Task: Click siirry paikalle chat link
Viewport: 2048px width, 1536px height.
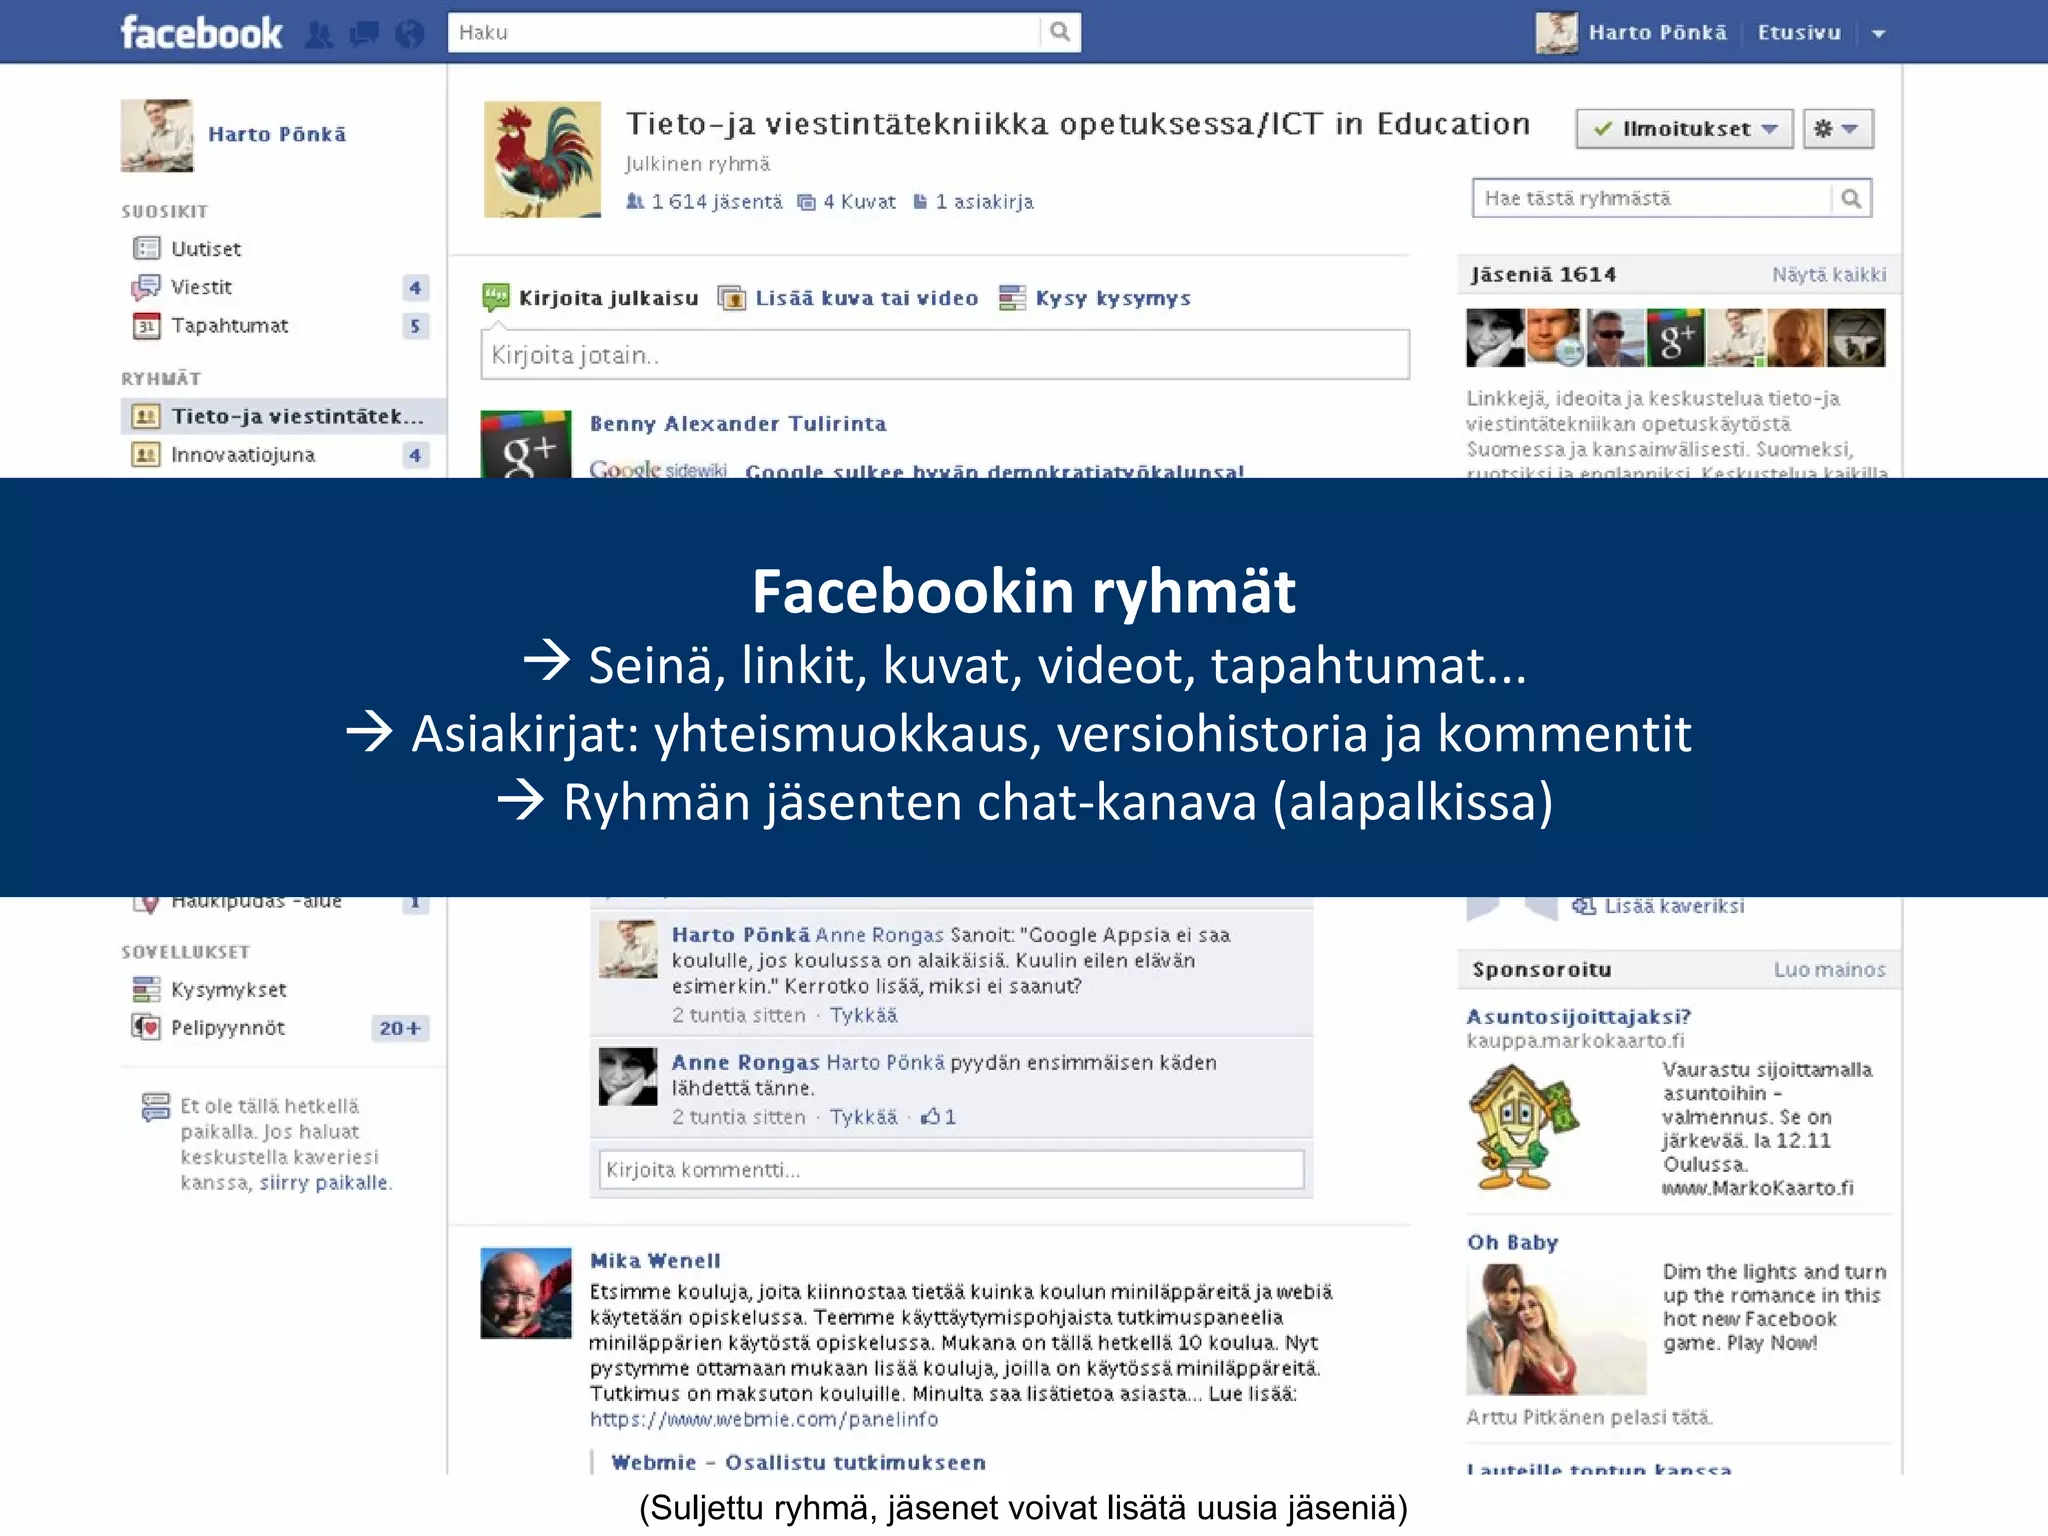Action: pyautogui.click(x=324, y=1183)
